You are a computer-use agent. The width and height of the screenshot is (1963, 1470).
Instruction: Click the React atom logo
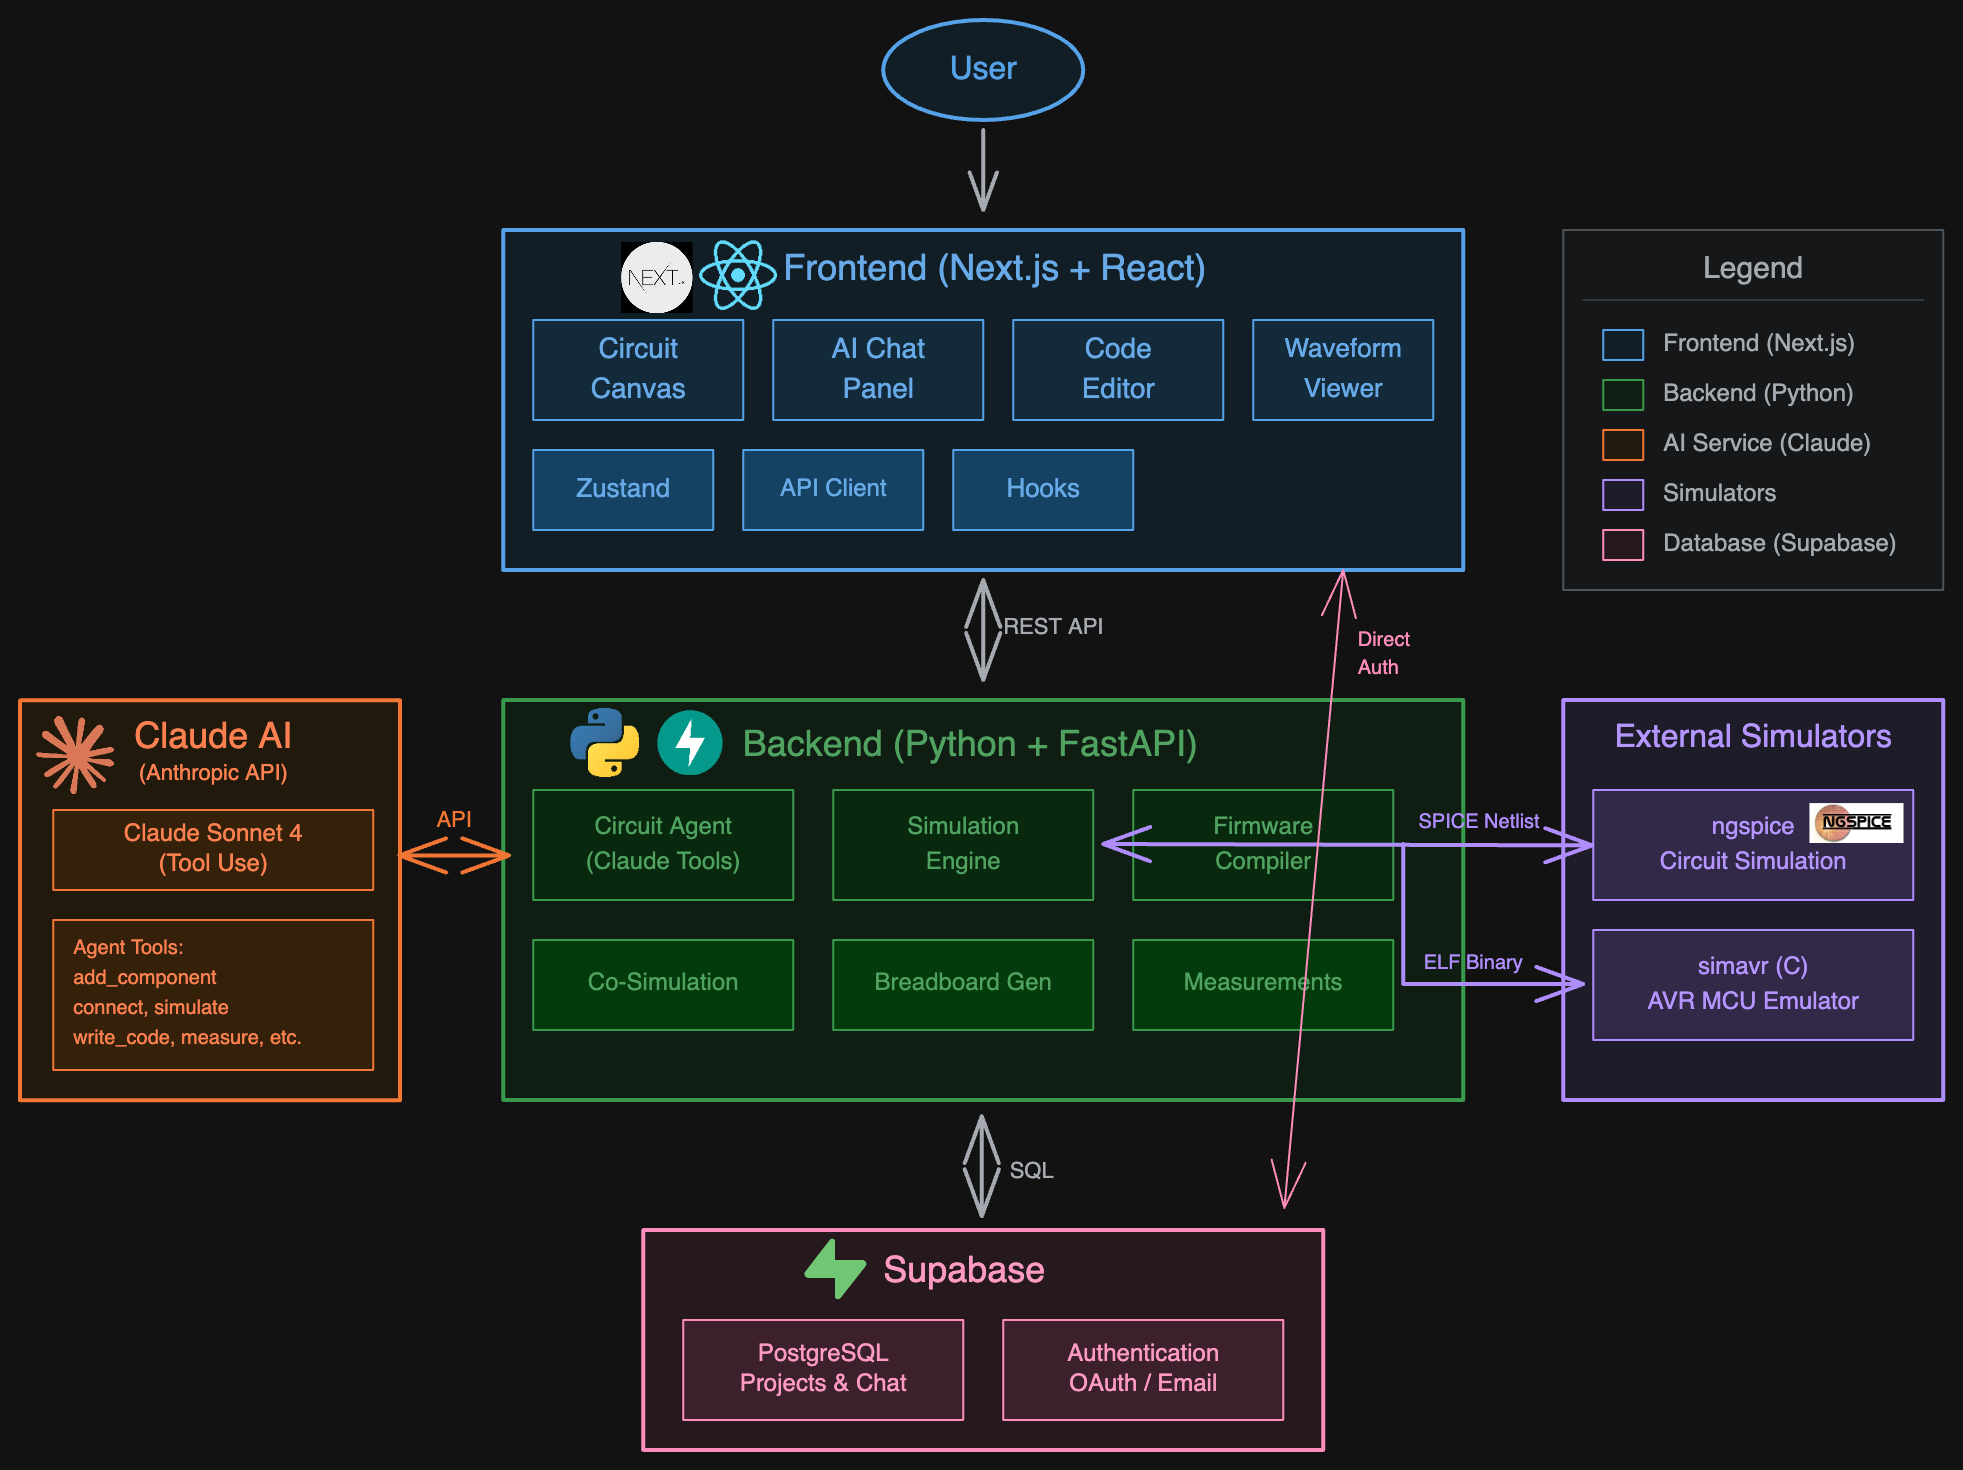click(x=738, y=275)
